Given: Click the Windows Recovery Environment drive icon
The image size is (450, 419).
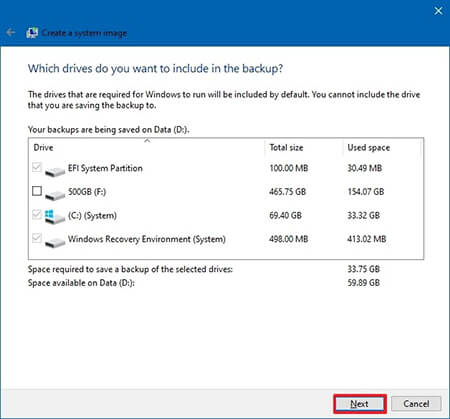Looking at the screenshot, I should pos(55,242).
